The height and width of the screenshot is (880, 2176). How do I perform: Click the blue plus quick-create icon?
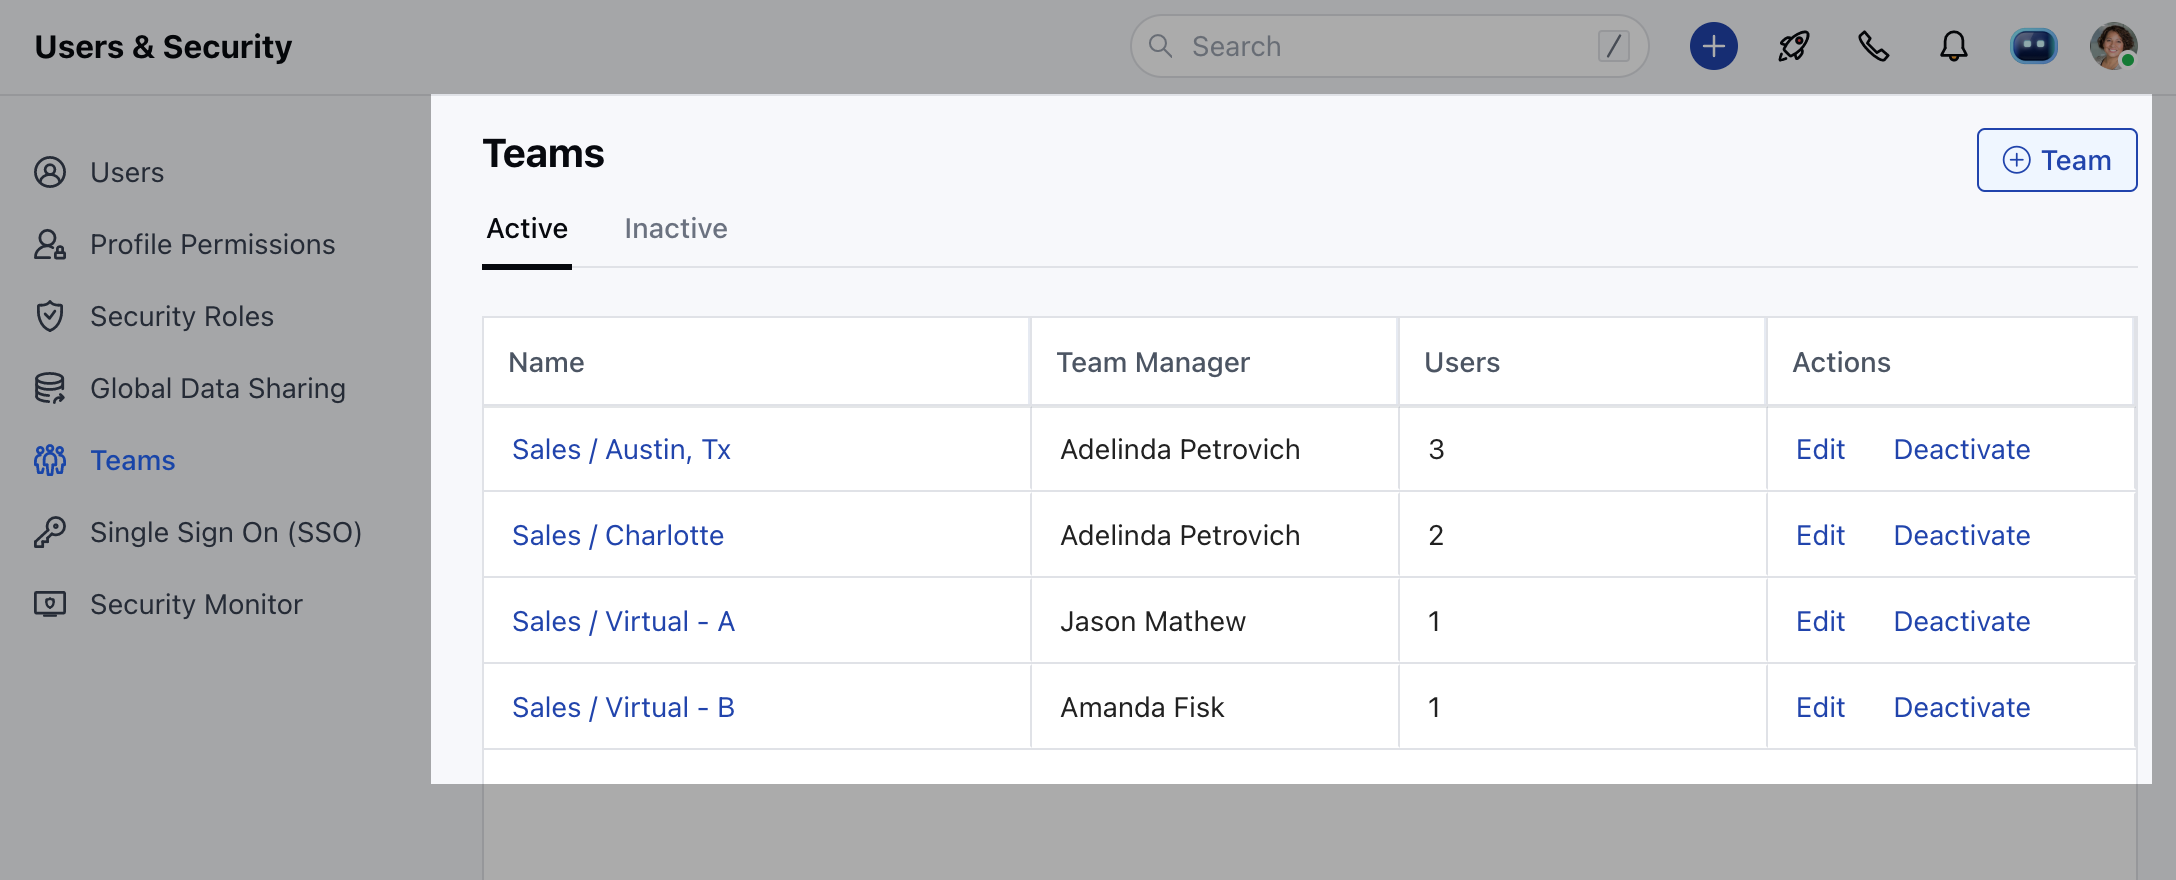pyautogui.click(x=1713, y=47)
